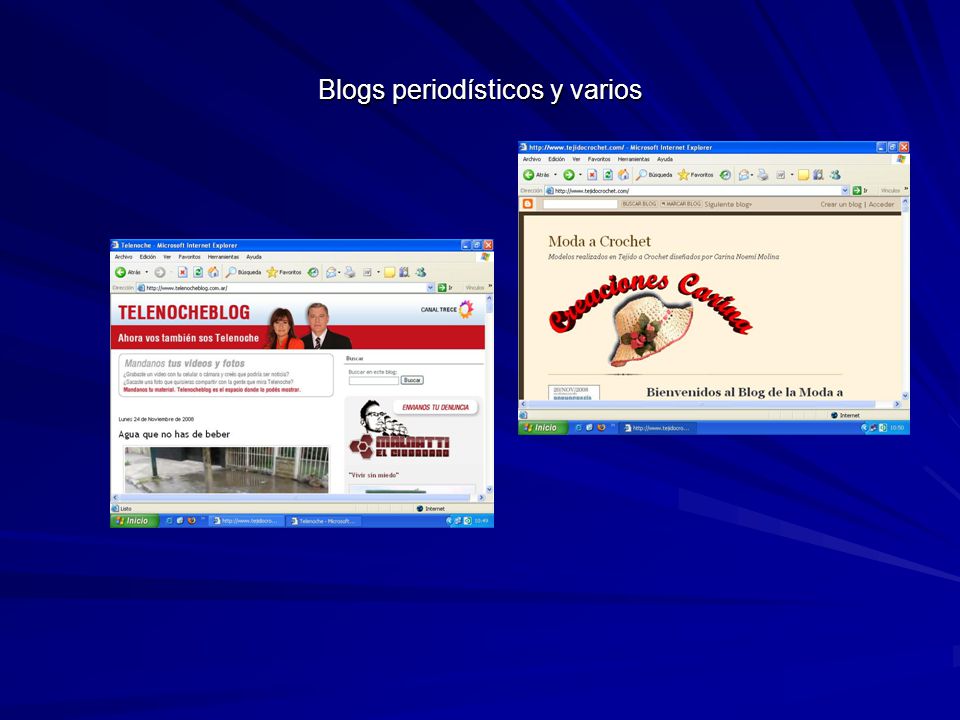Click the Ir go button in Telenoche window

(445, 288)
